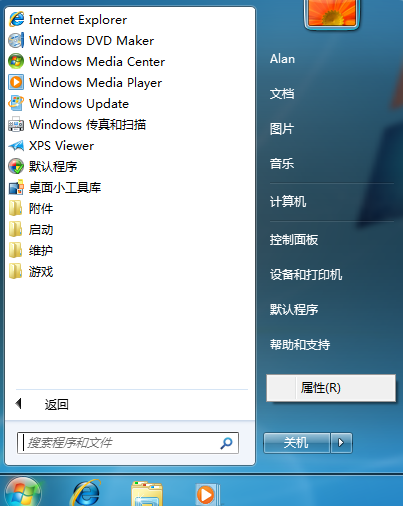
Task: Open 桌面小工具库 icon
Action: 16,187
